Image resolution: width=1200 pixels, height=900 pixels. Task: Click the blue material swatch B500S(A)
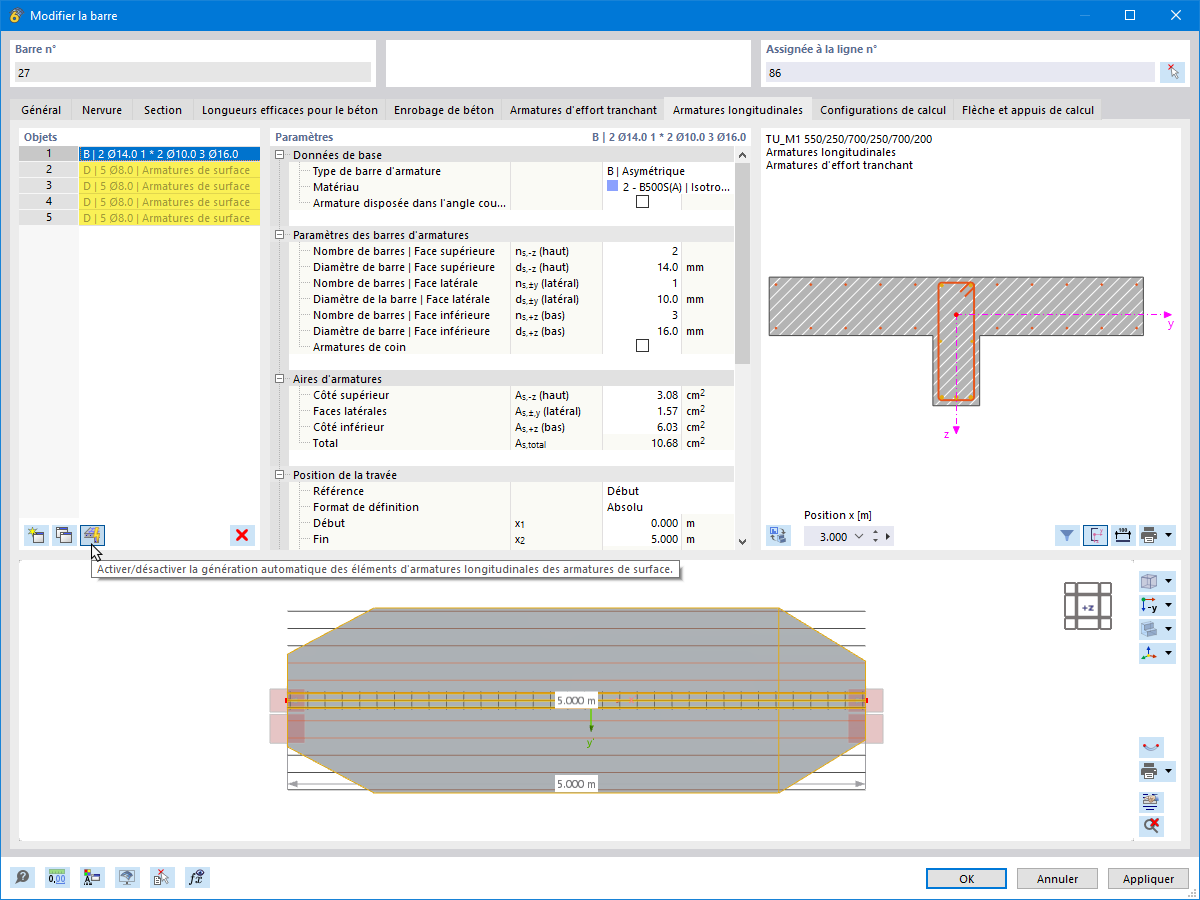612,186
